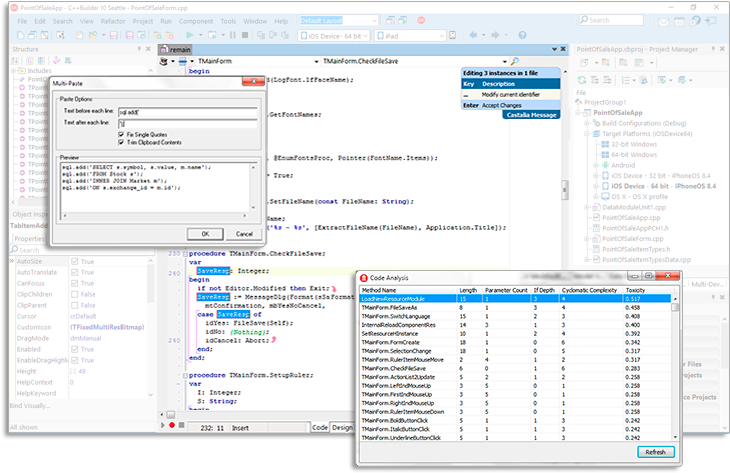This screenshot has width=730, height=473.
Task: Switch to the Design tab
Action: (342, 427)
